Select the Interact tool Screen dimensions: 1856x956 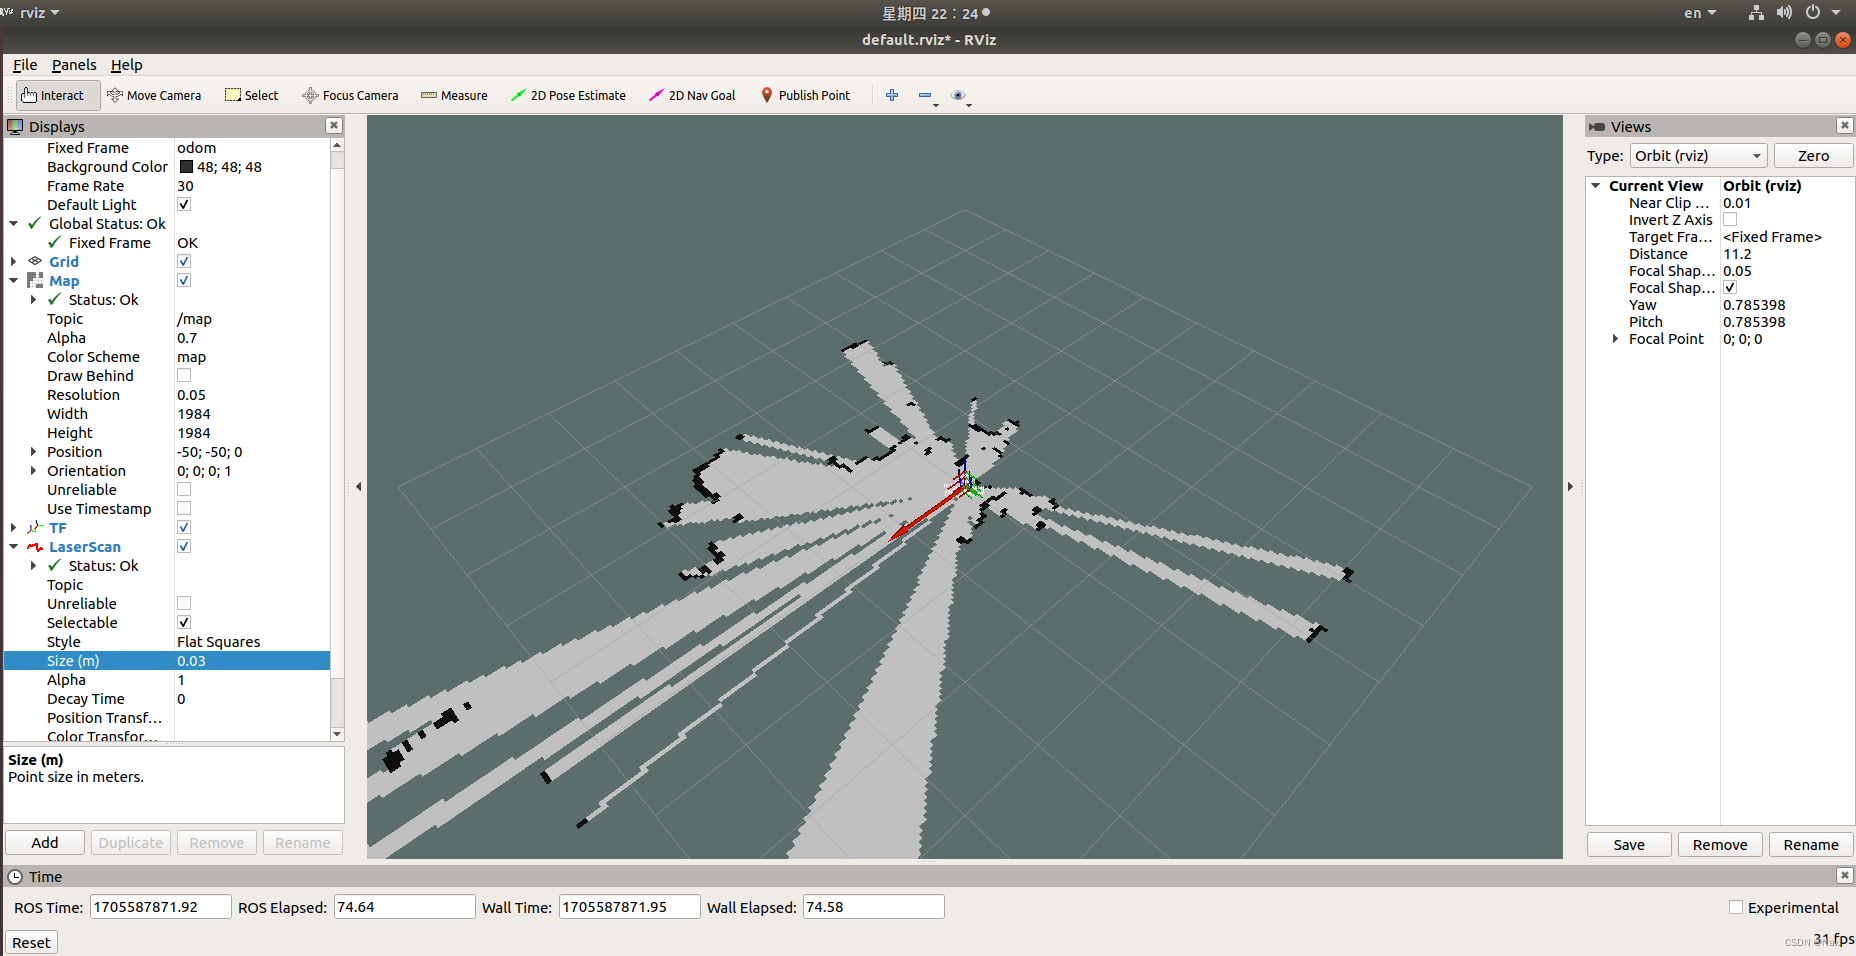pos(58,95)
